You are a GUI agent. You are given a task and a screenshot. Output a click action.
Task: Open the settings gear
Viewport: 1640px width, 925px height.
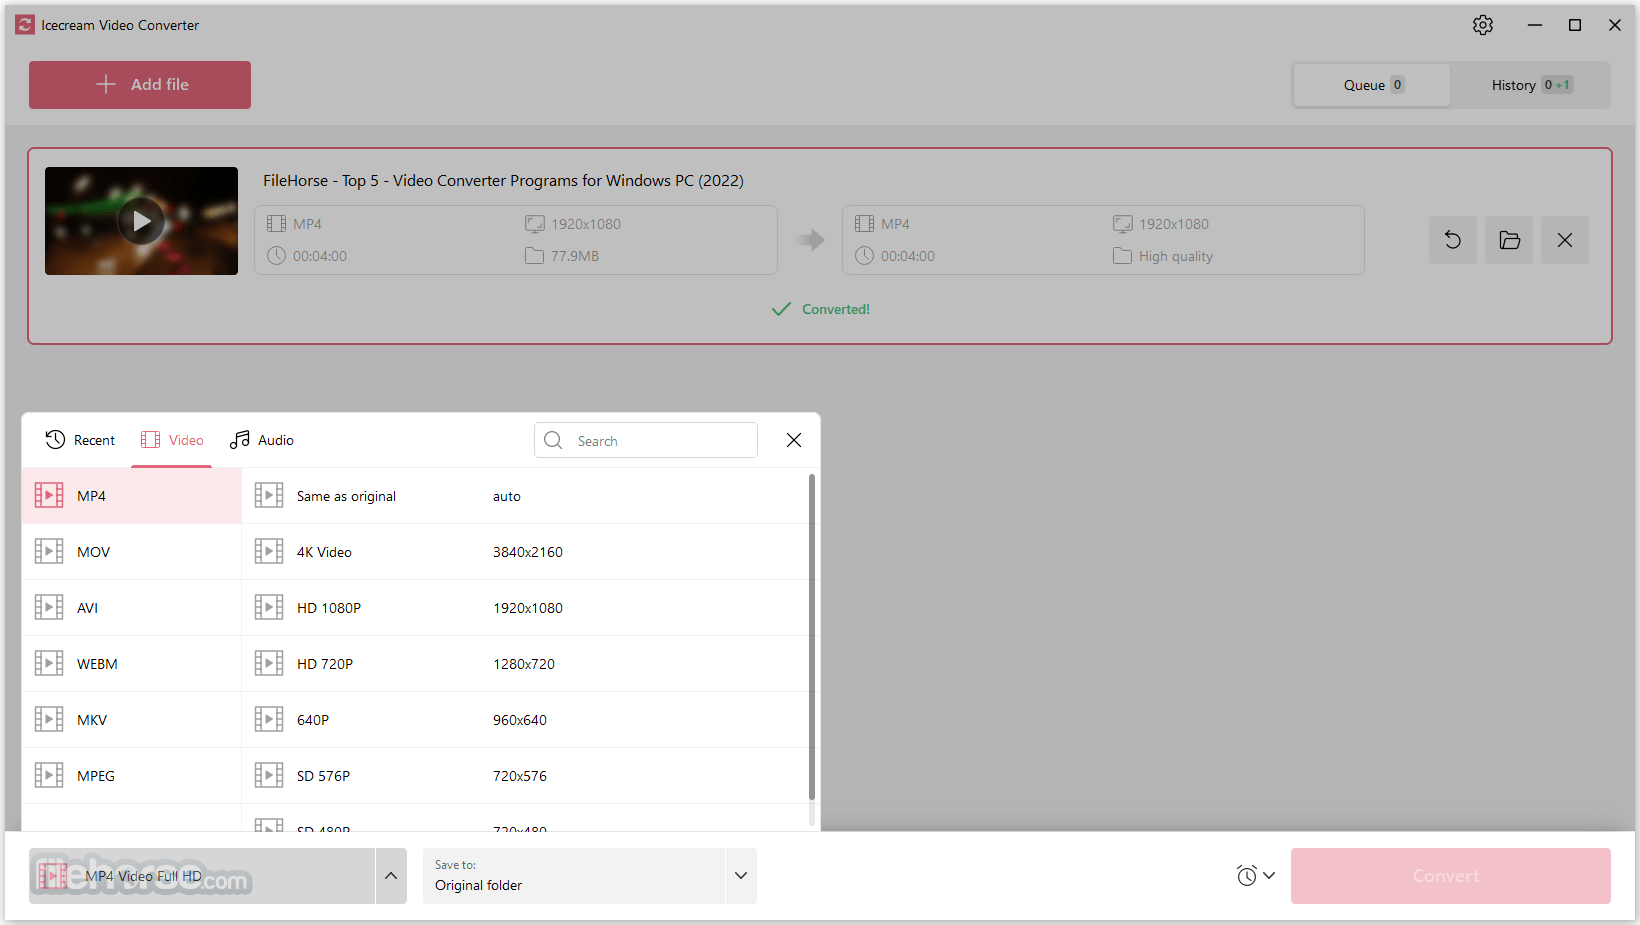pyautogui.click(x=1483, y=25)
